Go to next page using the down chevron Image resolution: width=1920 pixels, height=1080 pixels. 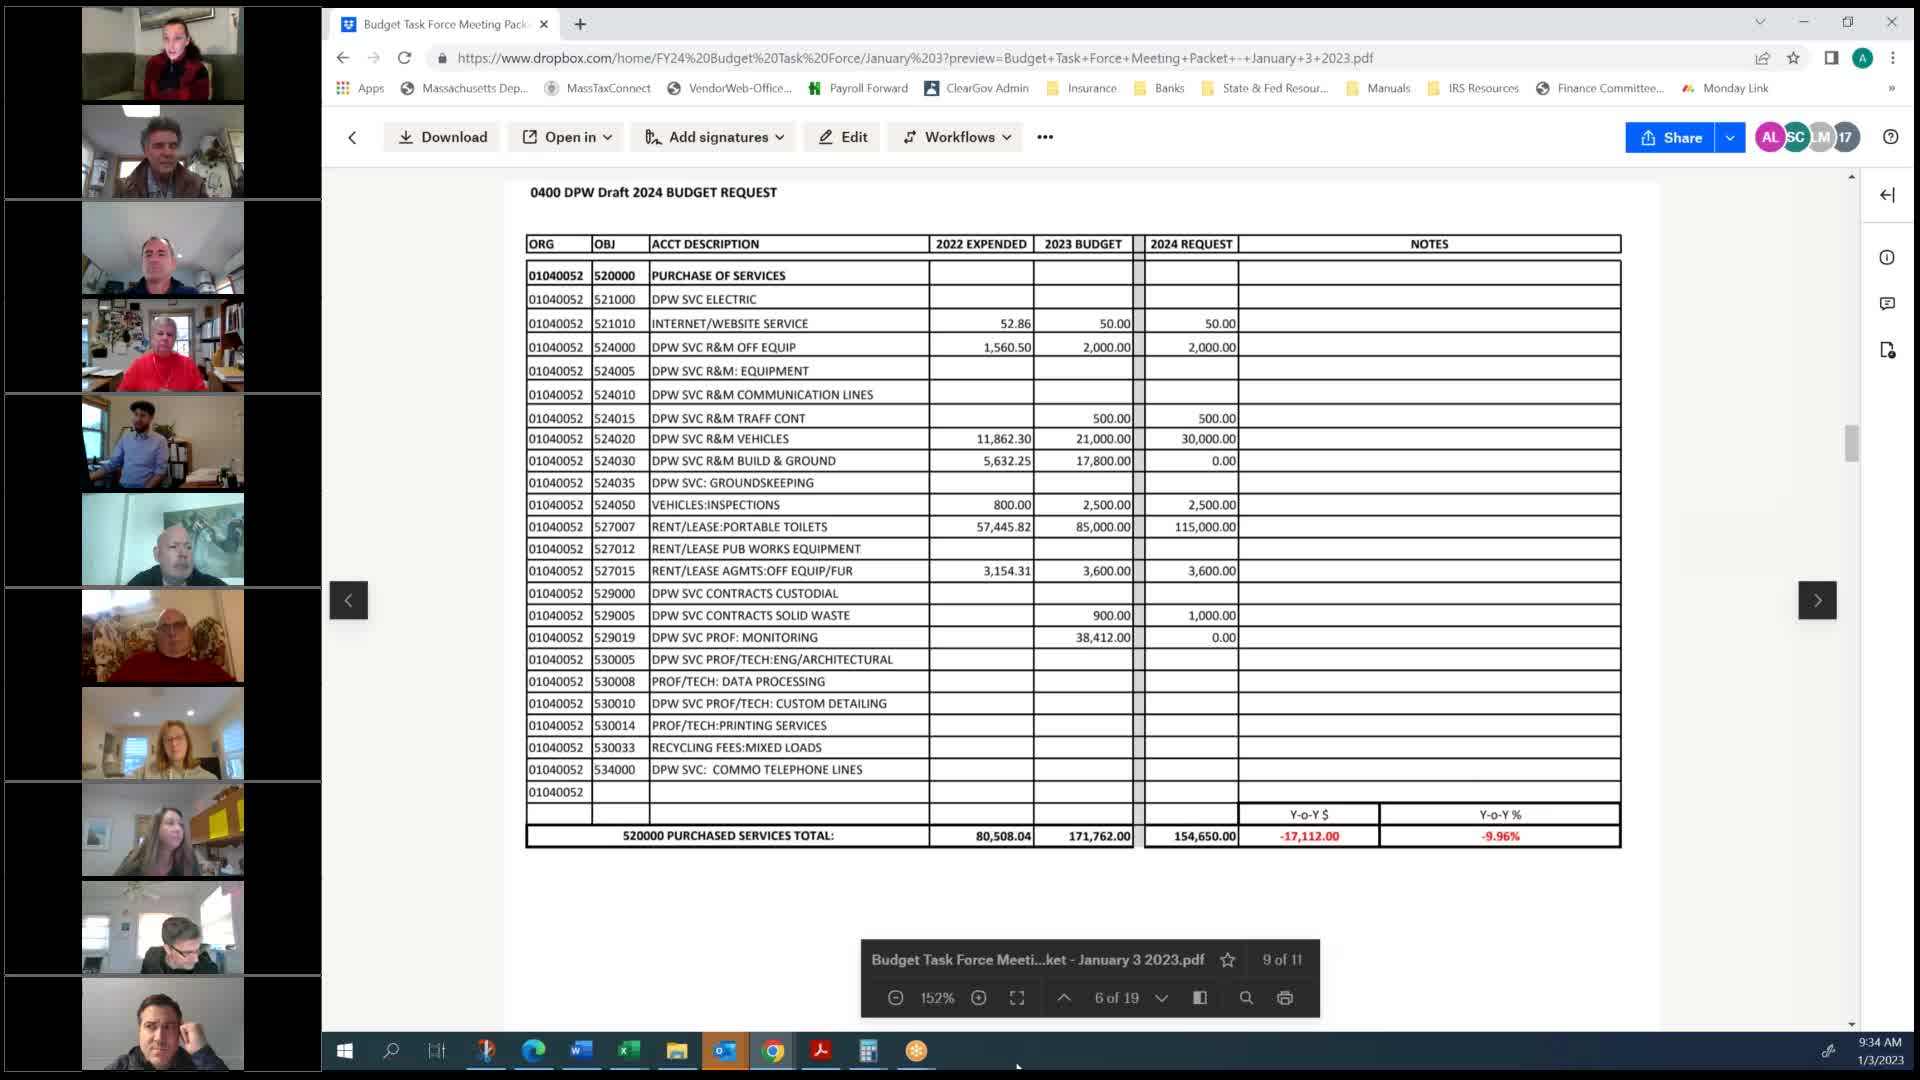point(1162,997)
